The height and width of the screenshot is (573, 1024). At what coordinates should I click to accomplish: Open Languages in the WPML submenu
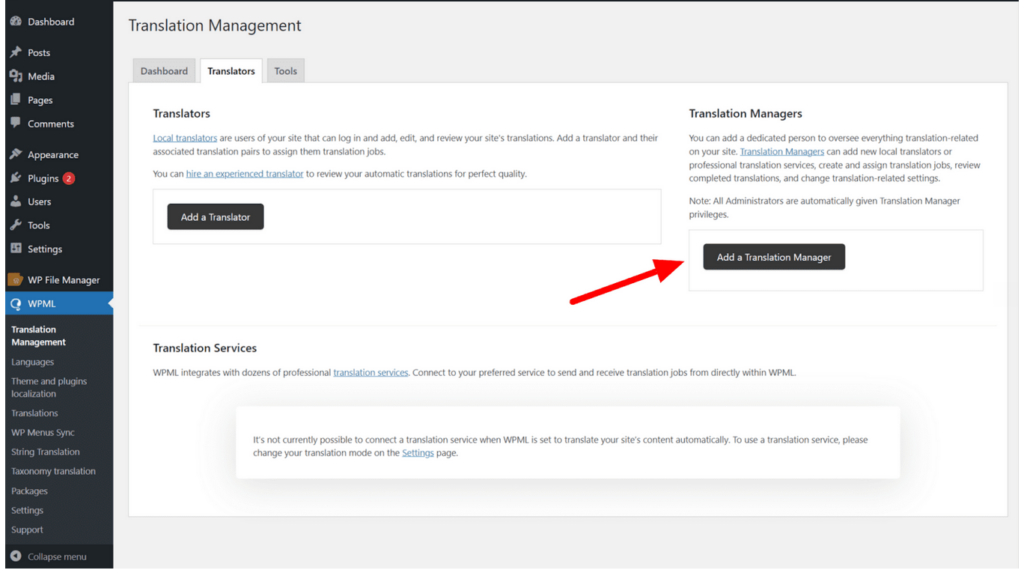(x=33, y=362)
